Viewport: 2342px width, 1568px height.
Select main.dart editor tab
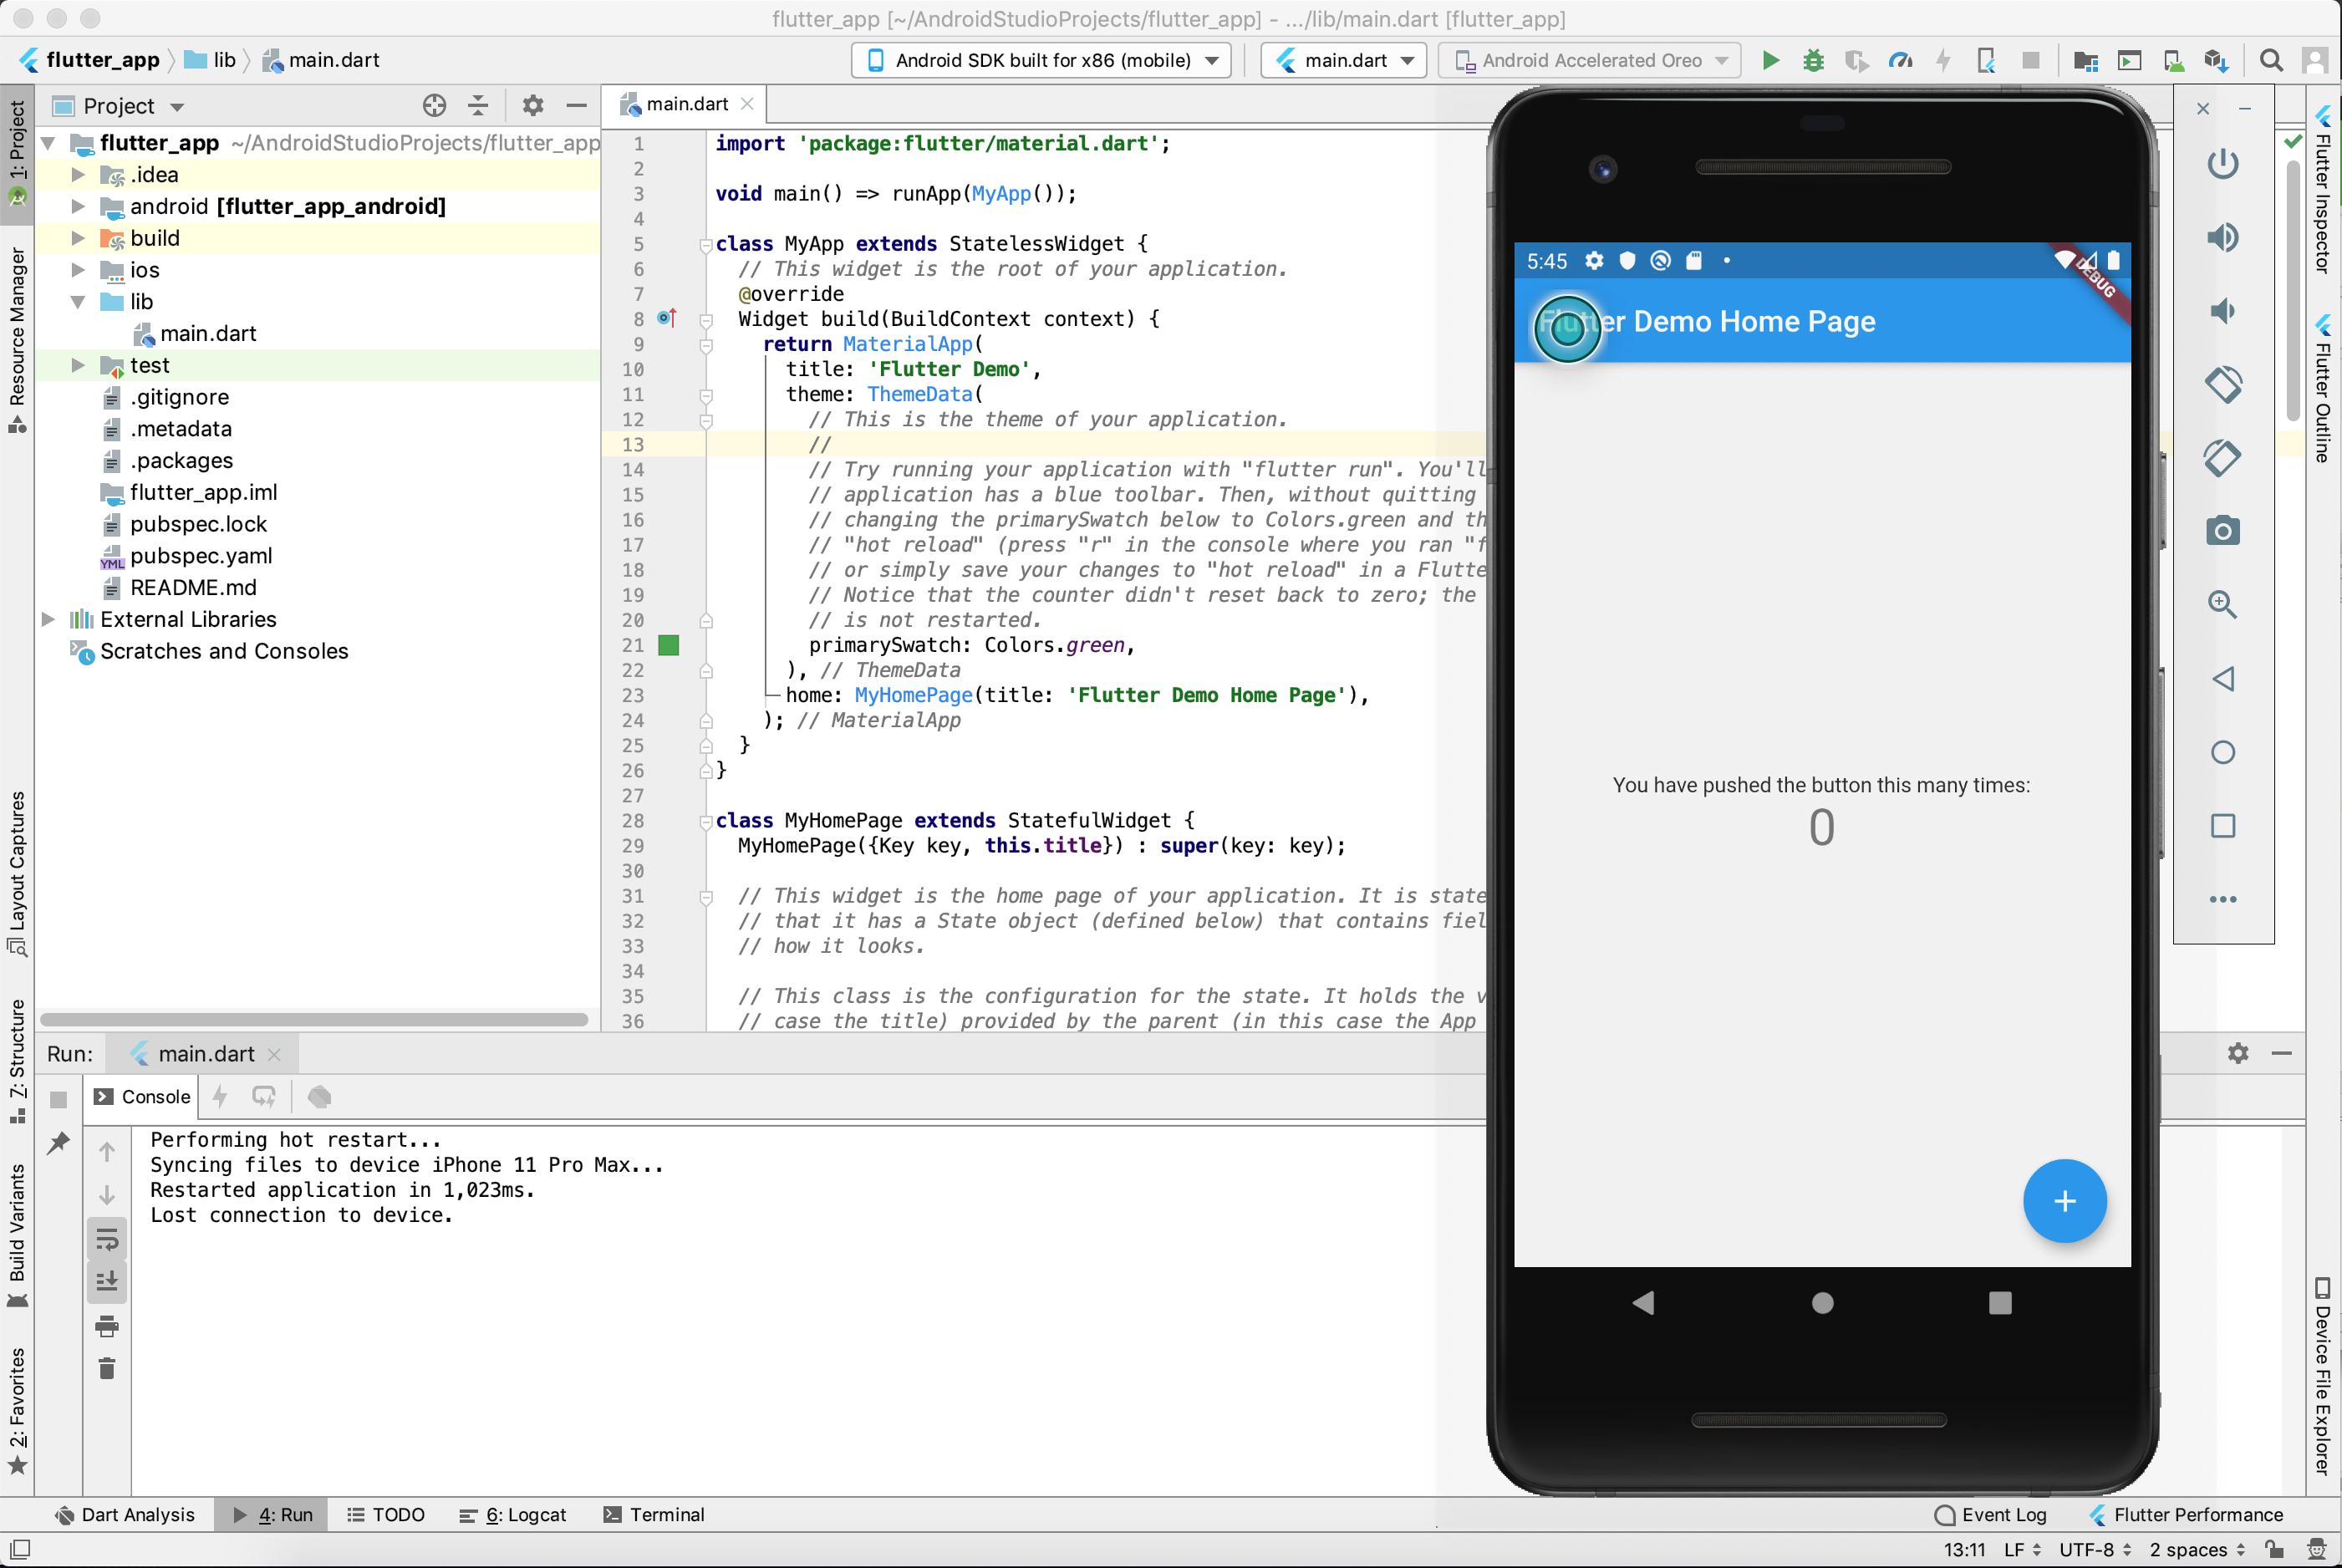pyautogui.click(x=686, y=104)
